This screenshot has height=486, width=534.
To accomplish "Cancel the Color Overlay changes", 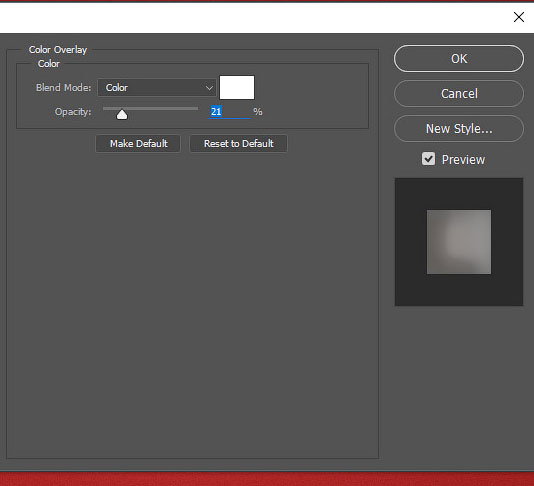I will [x=459, y=93].
